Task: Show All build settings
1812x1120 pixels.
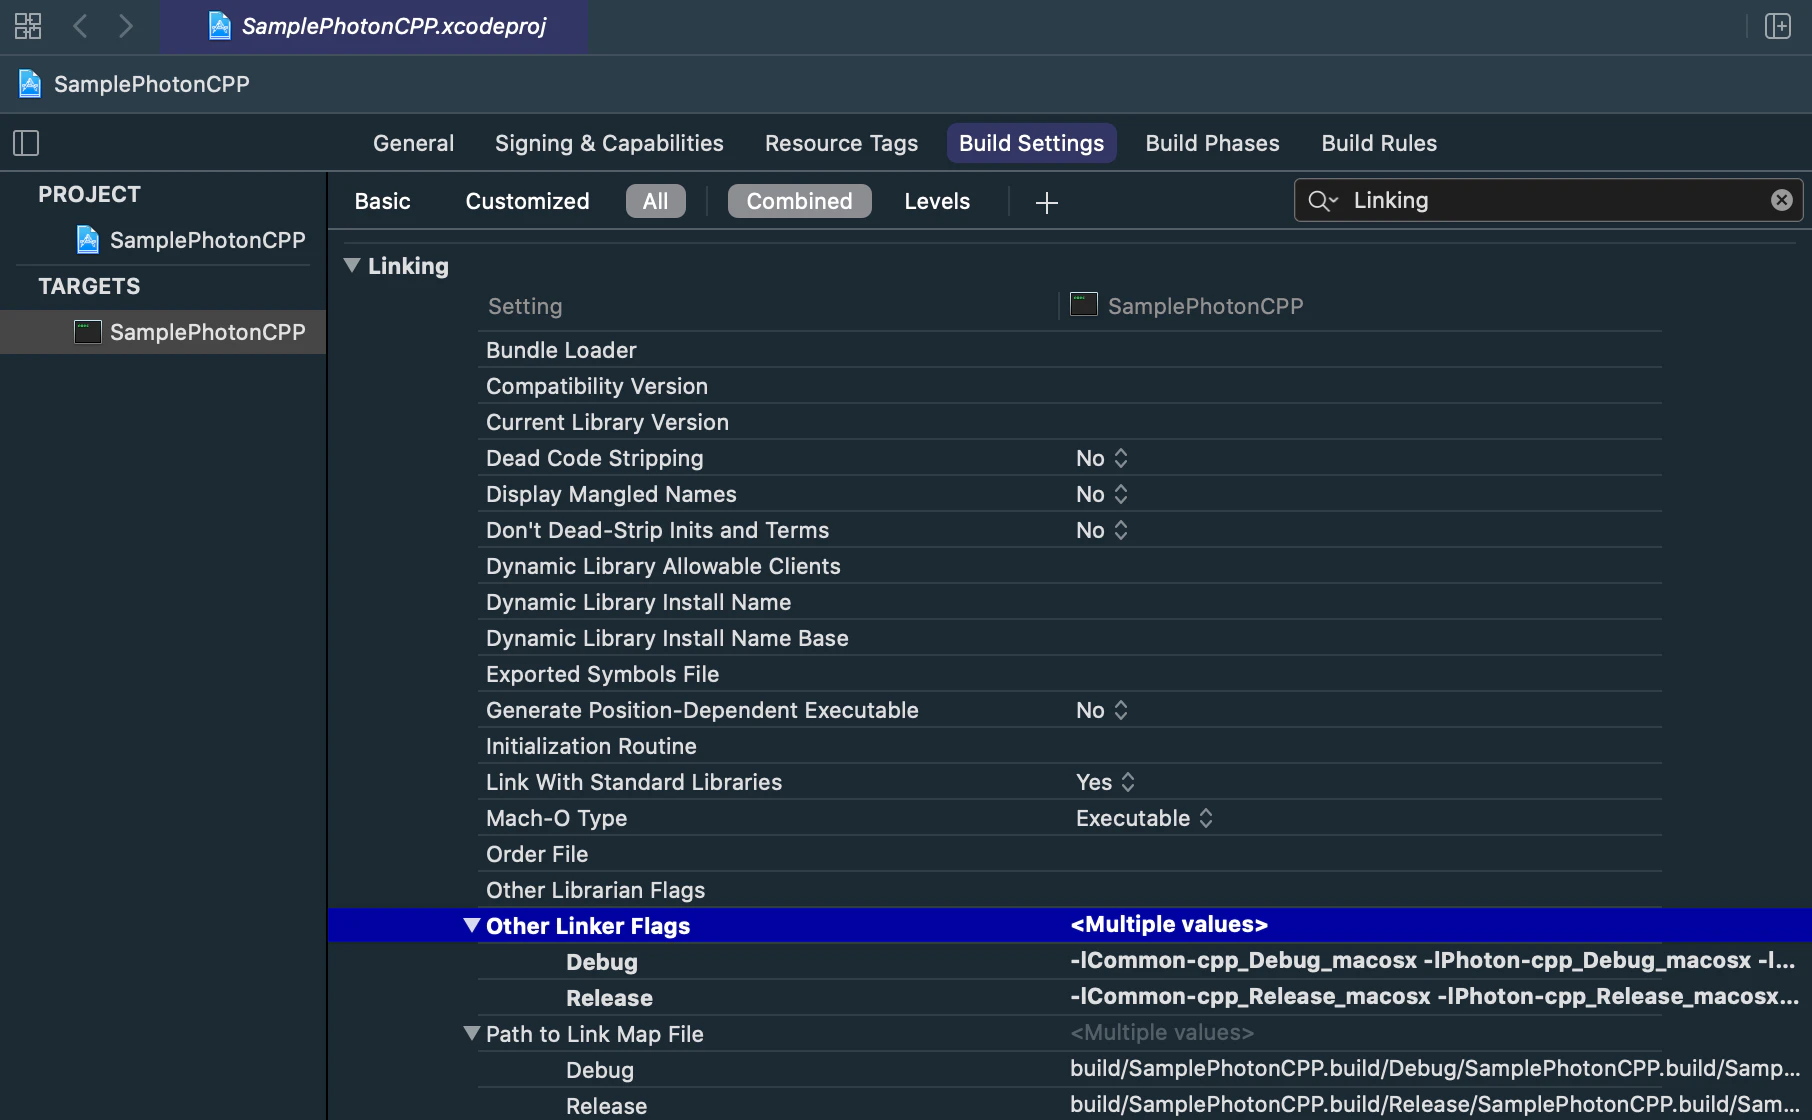Action: [x=656, y=201]
